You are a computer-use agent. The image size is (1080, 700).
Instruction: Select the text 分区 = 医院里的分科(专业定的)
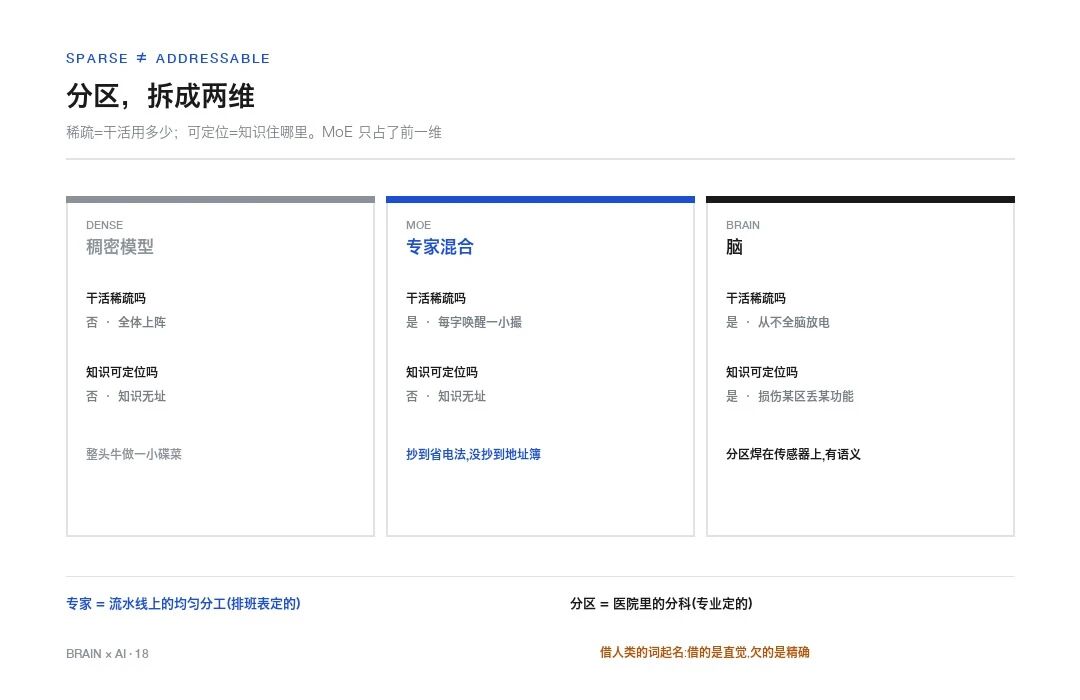tap(661, 604)
